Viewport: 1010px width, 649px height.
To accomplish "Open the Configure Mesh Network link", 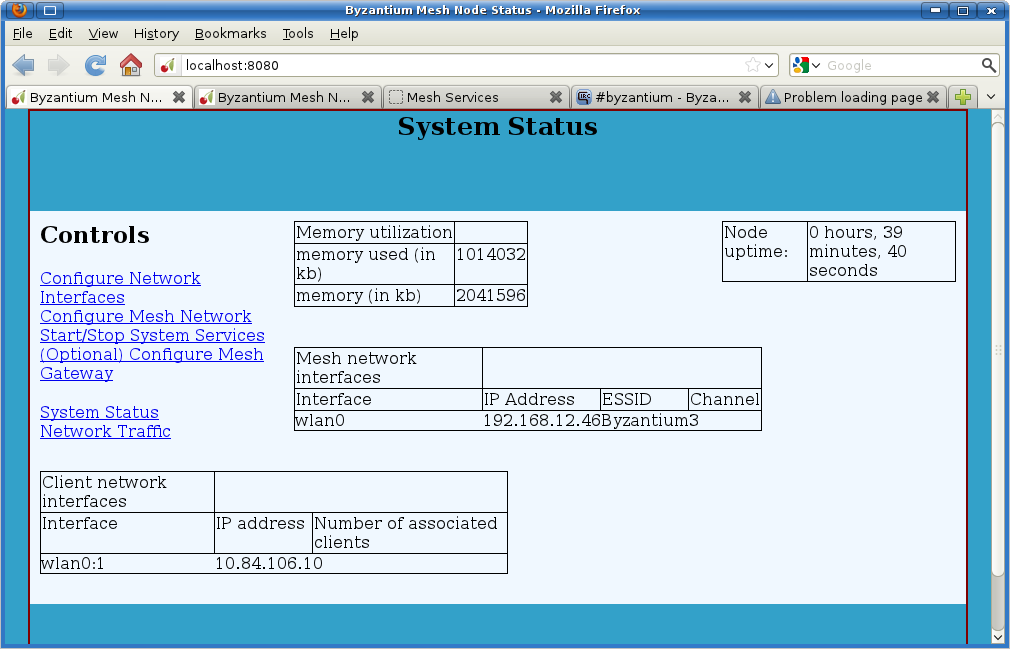I will 146,316.
